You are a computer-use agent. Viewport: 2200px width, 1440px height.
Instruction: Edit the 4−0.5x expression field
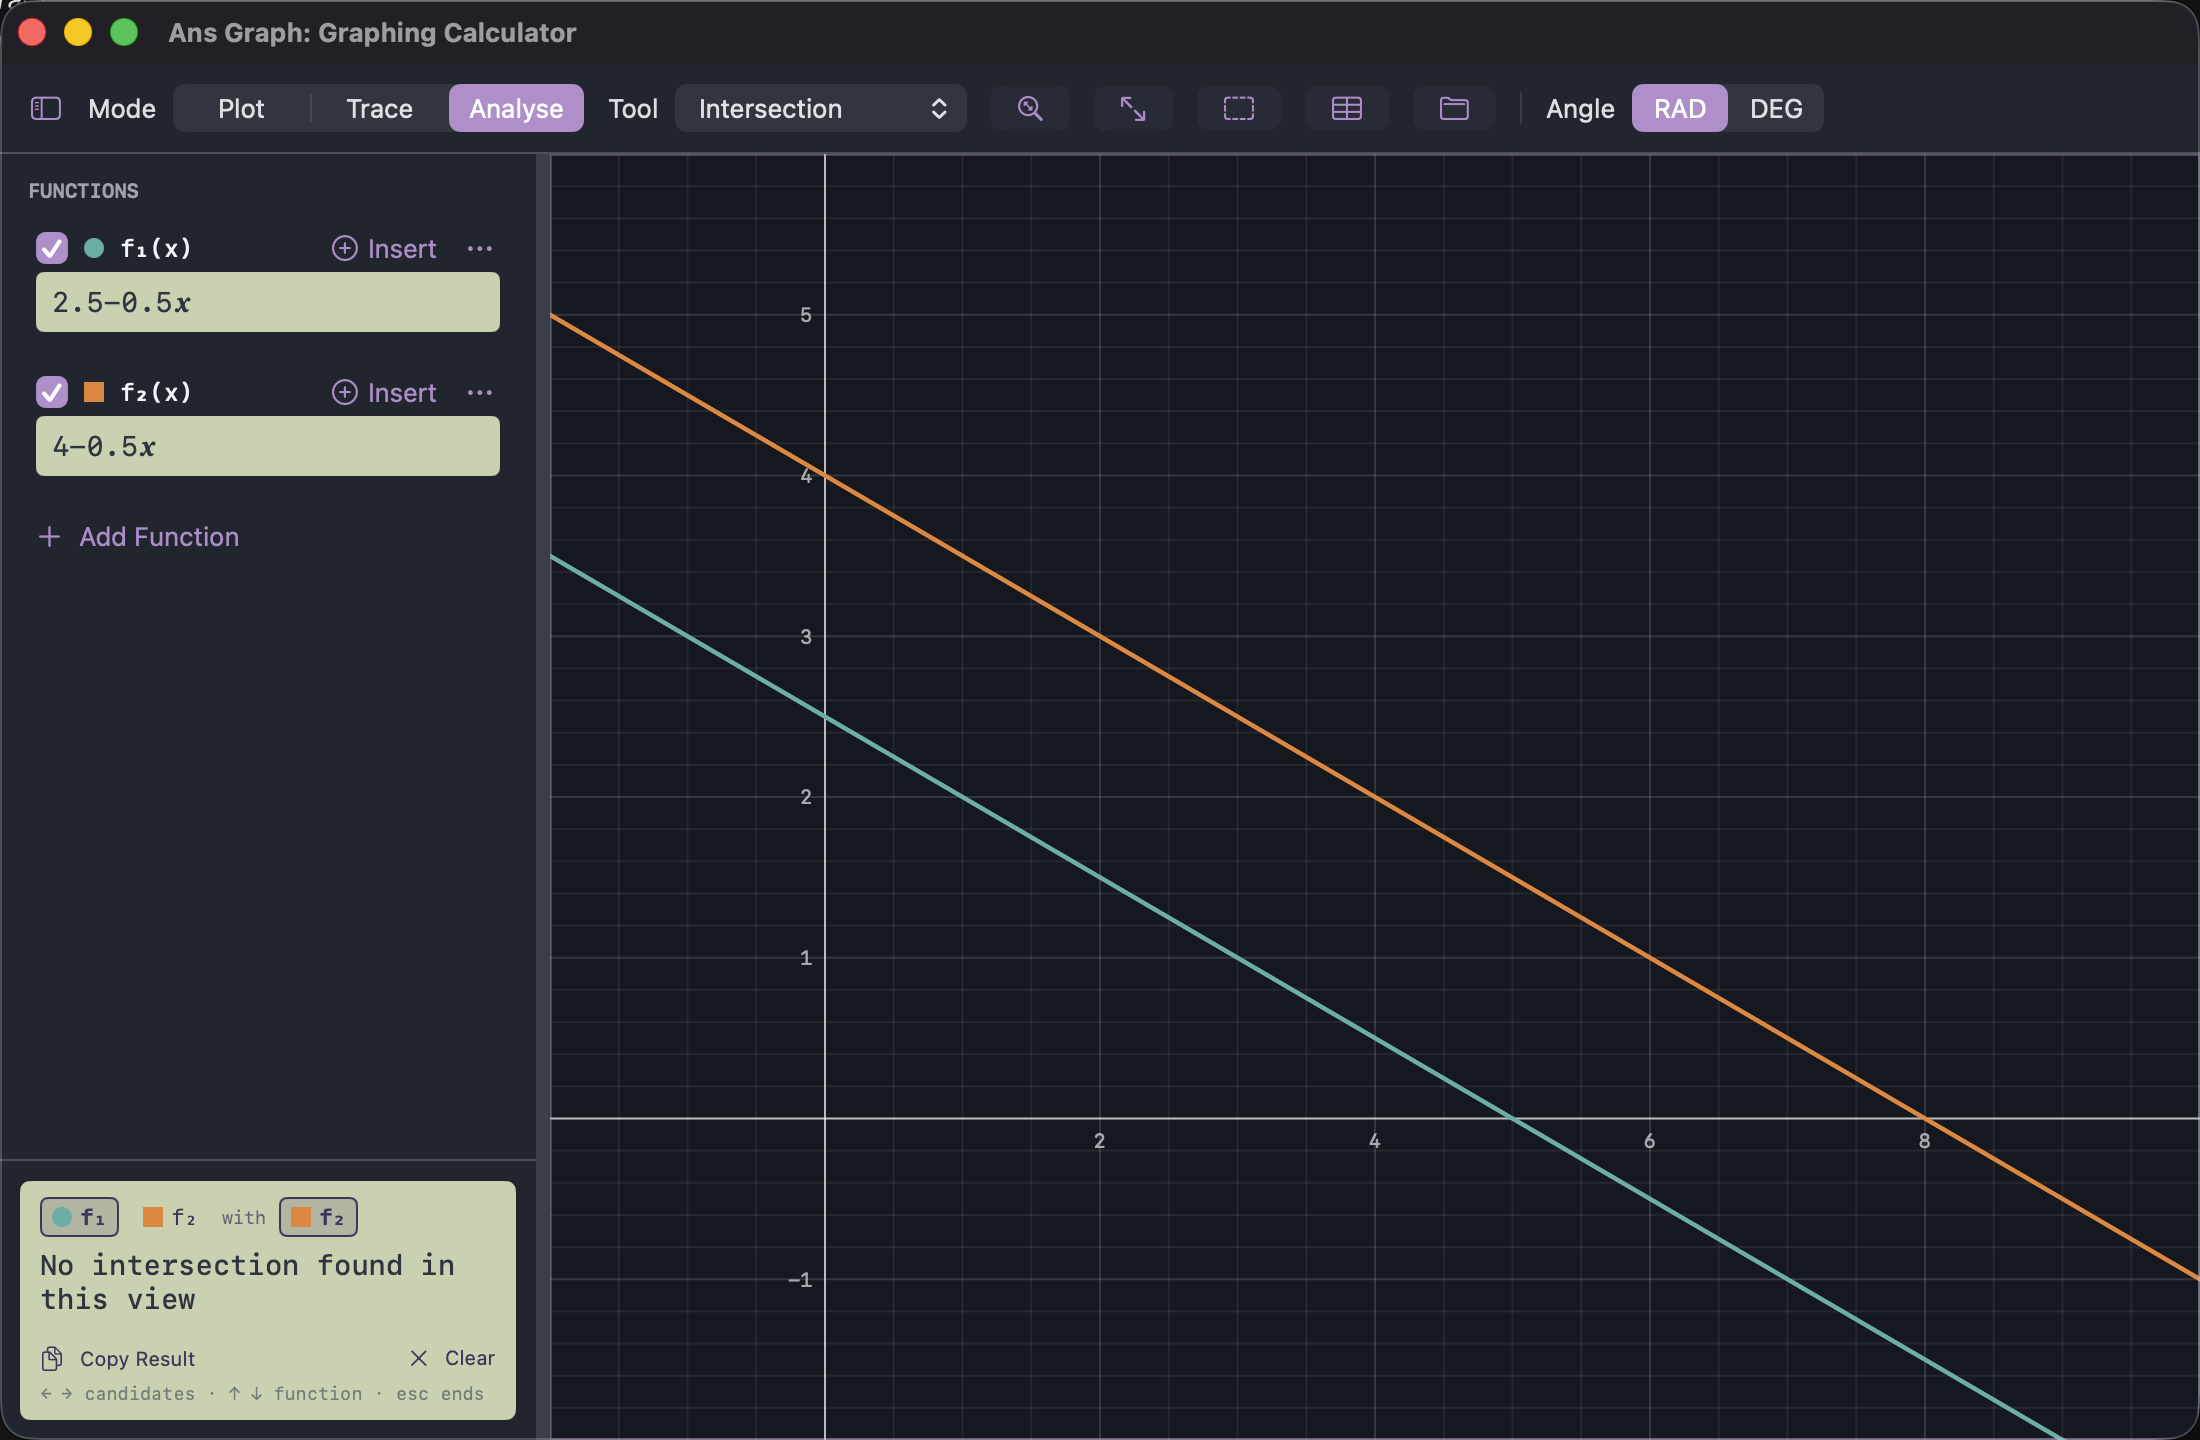point(268,446)
